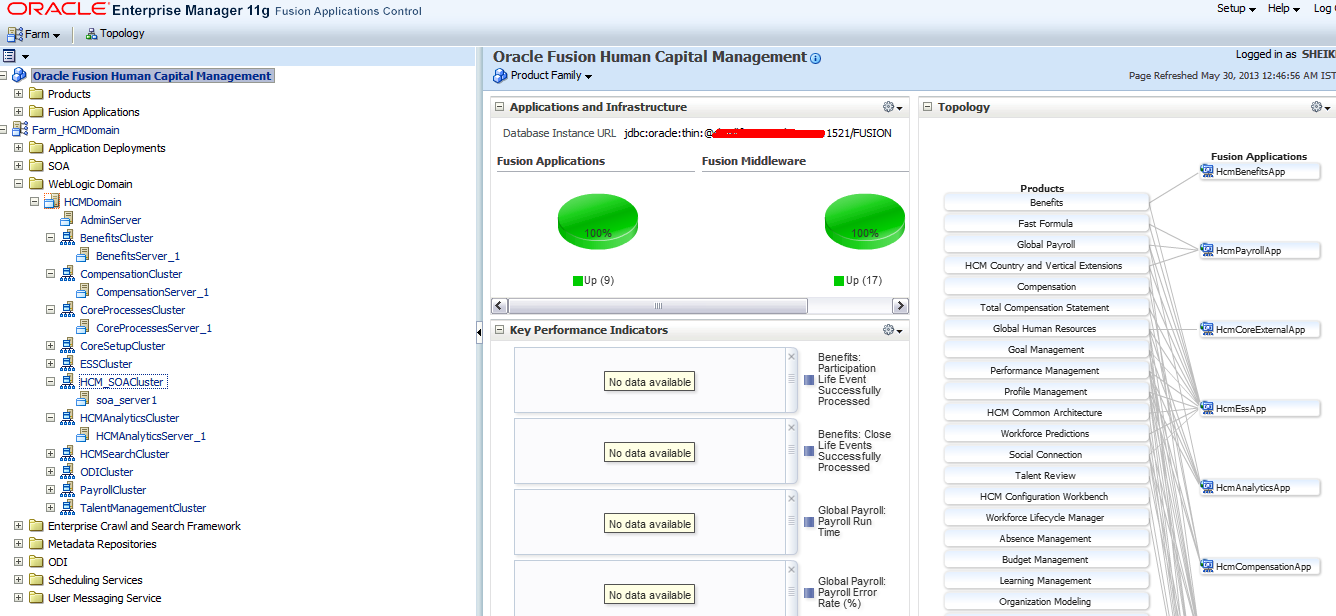Screen dimensions: 1336x616
Task: Remove the Benefits Close Life Events KPI
Action: coord(791,427)
